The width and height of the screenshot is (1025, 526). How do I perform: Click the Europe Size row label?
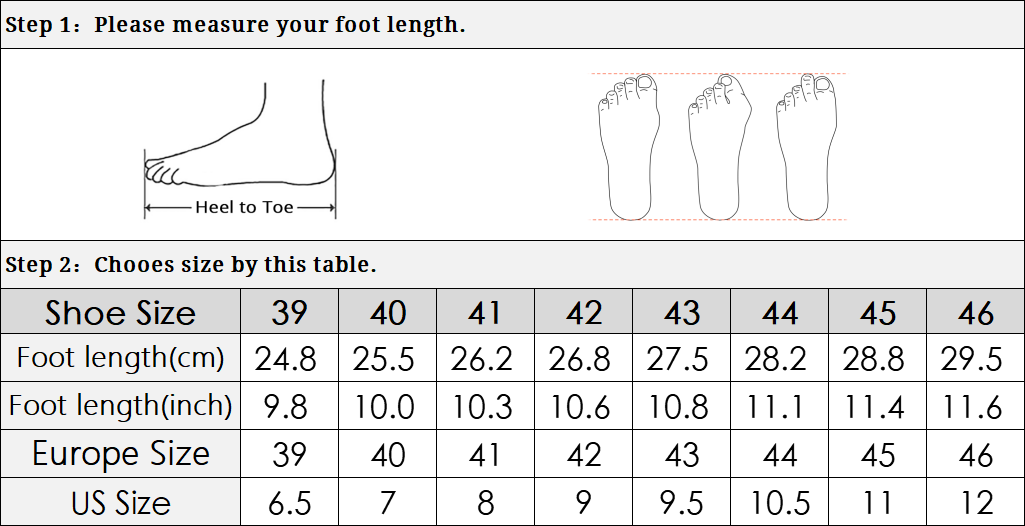coord(120,454)
